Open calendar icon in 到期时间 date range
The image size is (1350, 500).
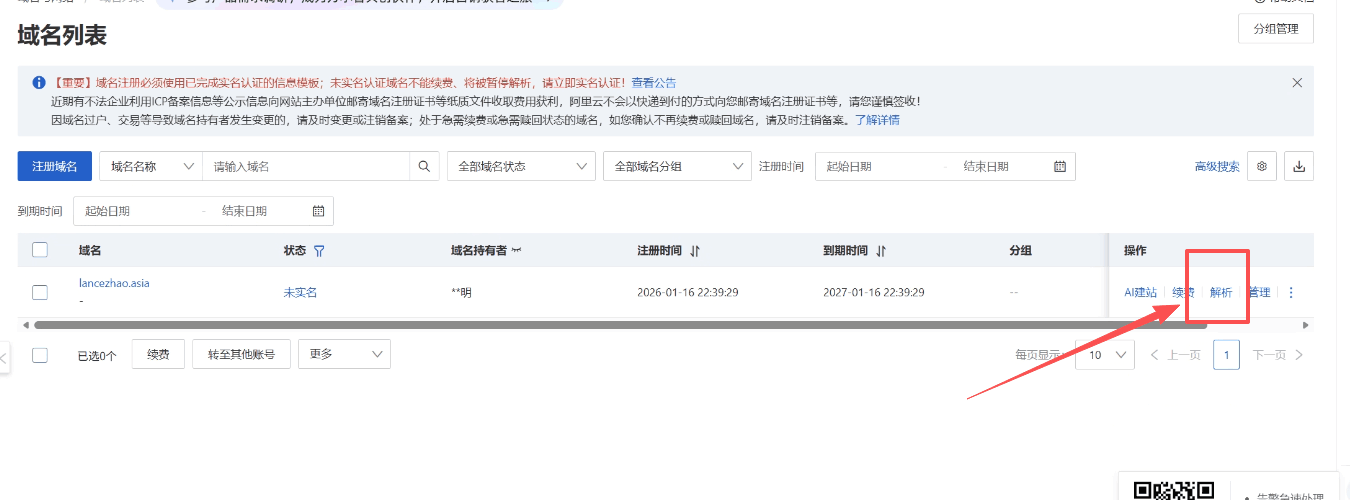[318, 211]
